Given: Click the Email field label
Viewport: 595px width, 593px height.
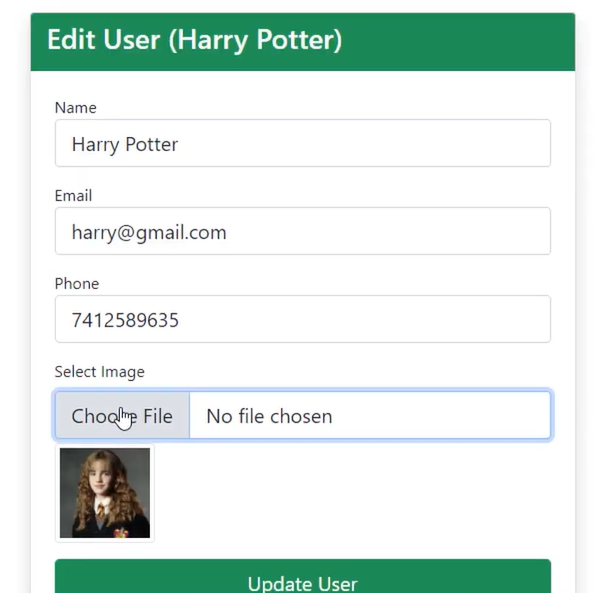Looking at the screenshot, I should point(73,196).
